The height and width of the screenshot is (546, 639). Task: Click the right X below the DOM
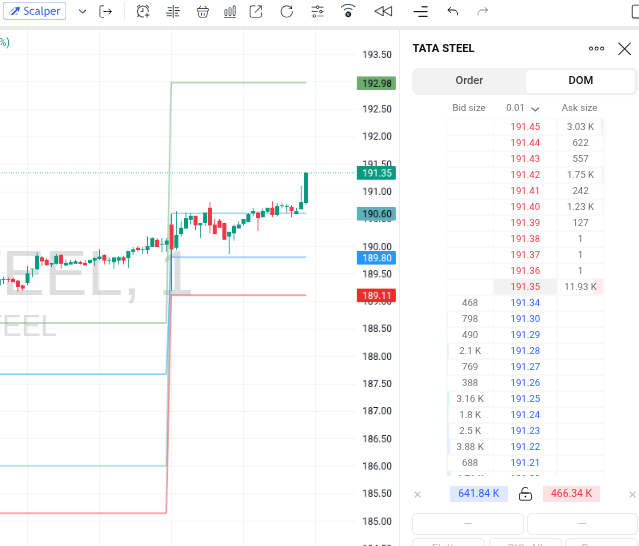(x=632, y=495)
